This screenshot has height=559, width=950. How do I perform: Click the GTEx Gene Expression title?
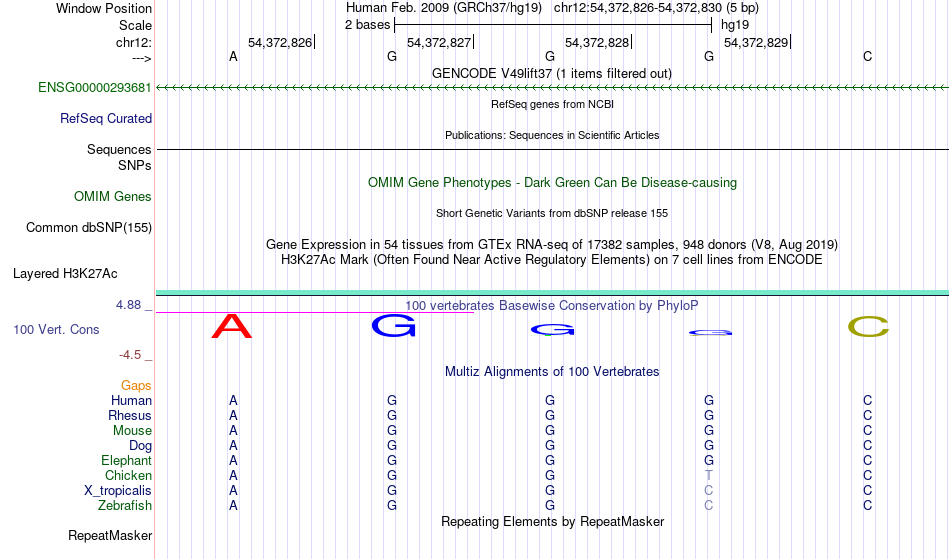point(552,245)
